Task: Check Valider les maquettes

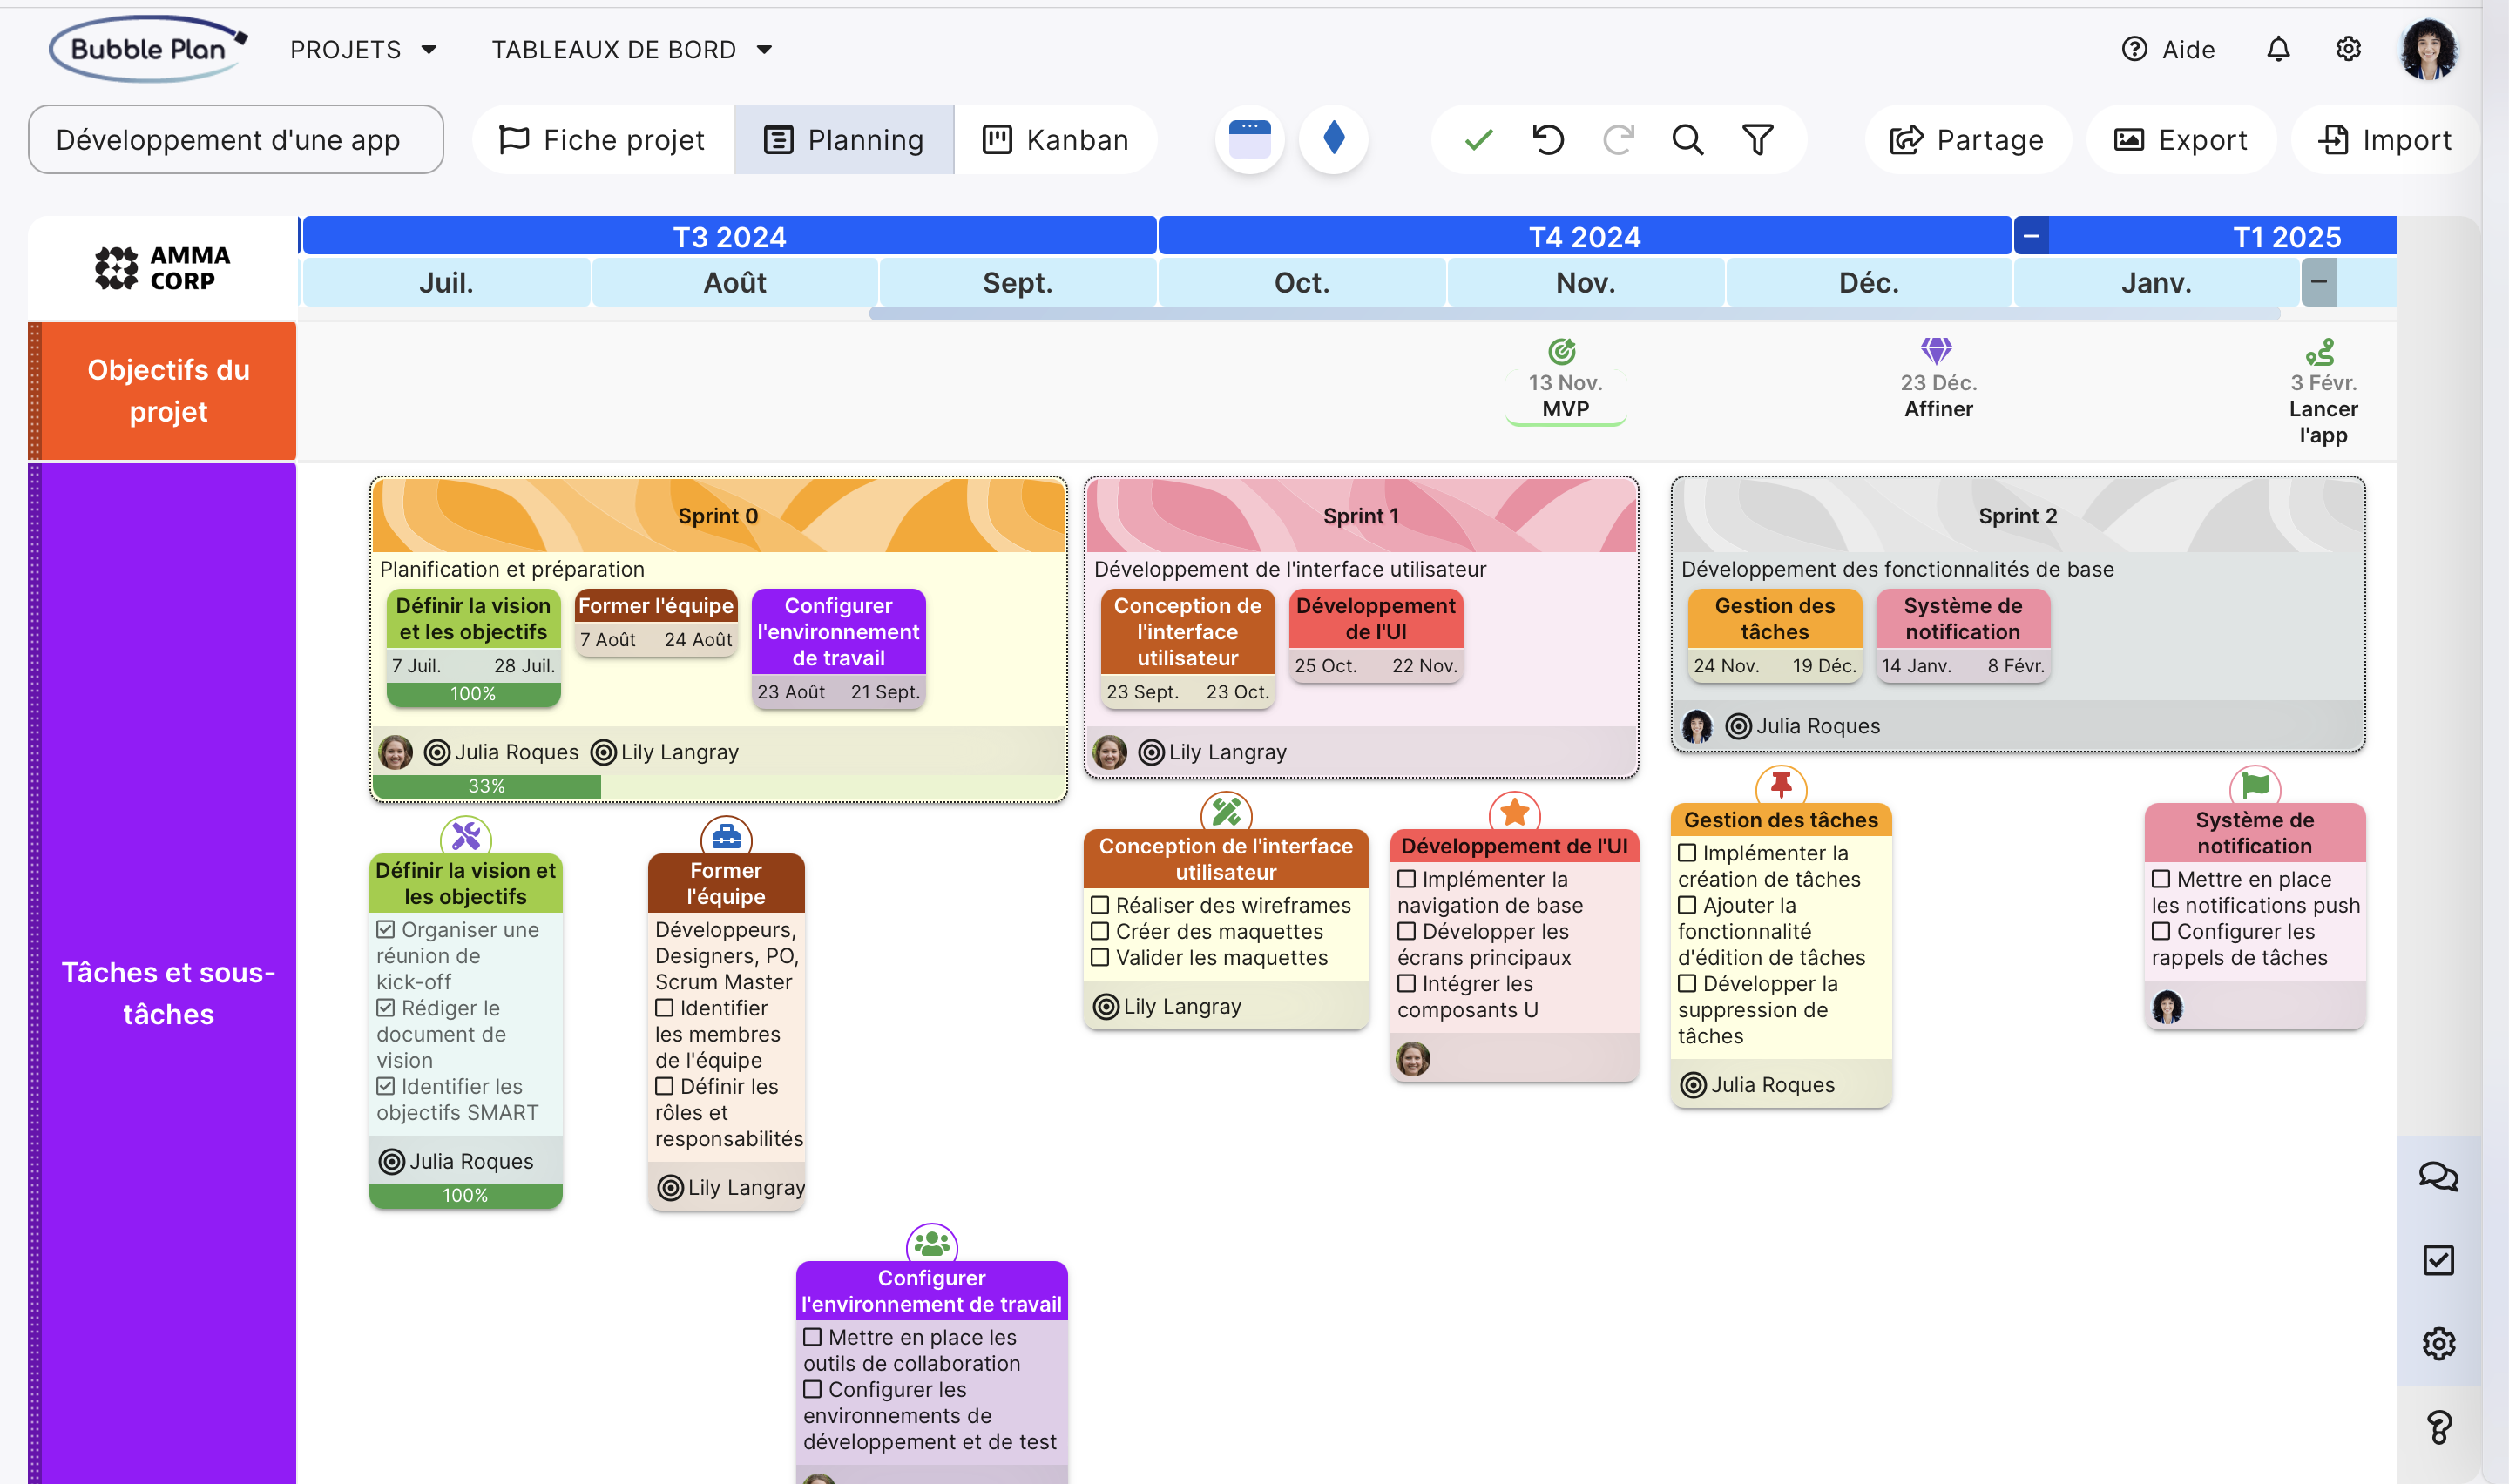Action: 1100,956
